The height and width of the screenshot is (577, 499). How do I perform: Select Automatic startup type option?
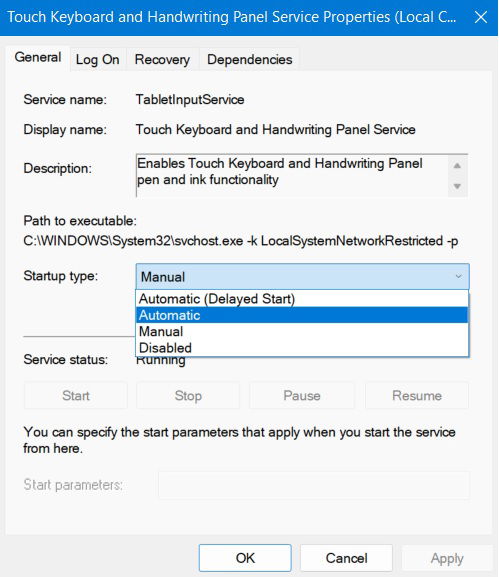[302, 315]
